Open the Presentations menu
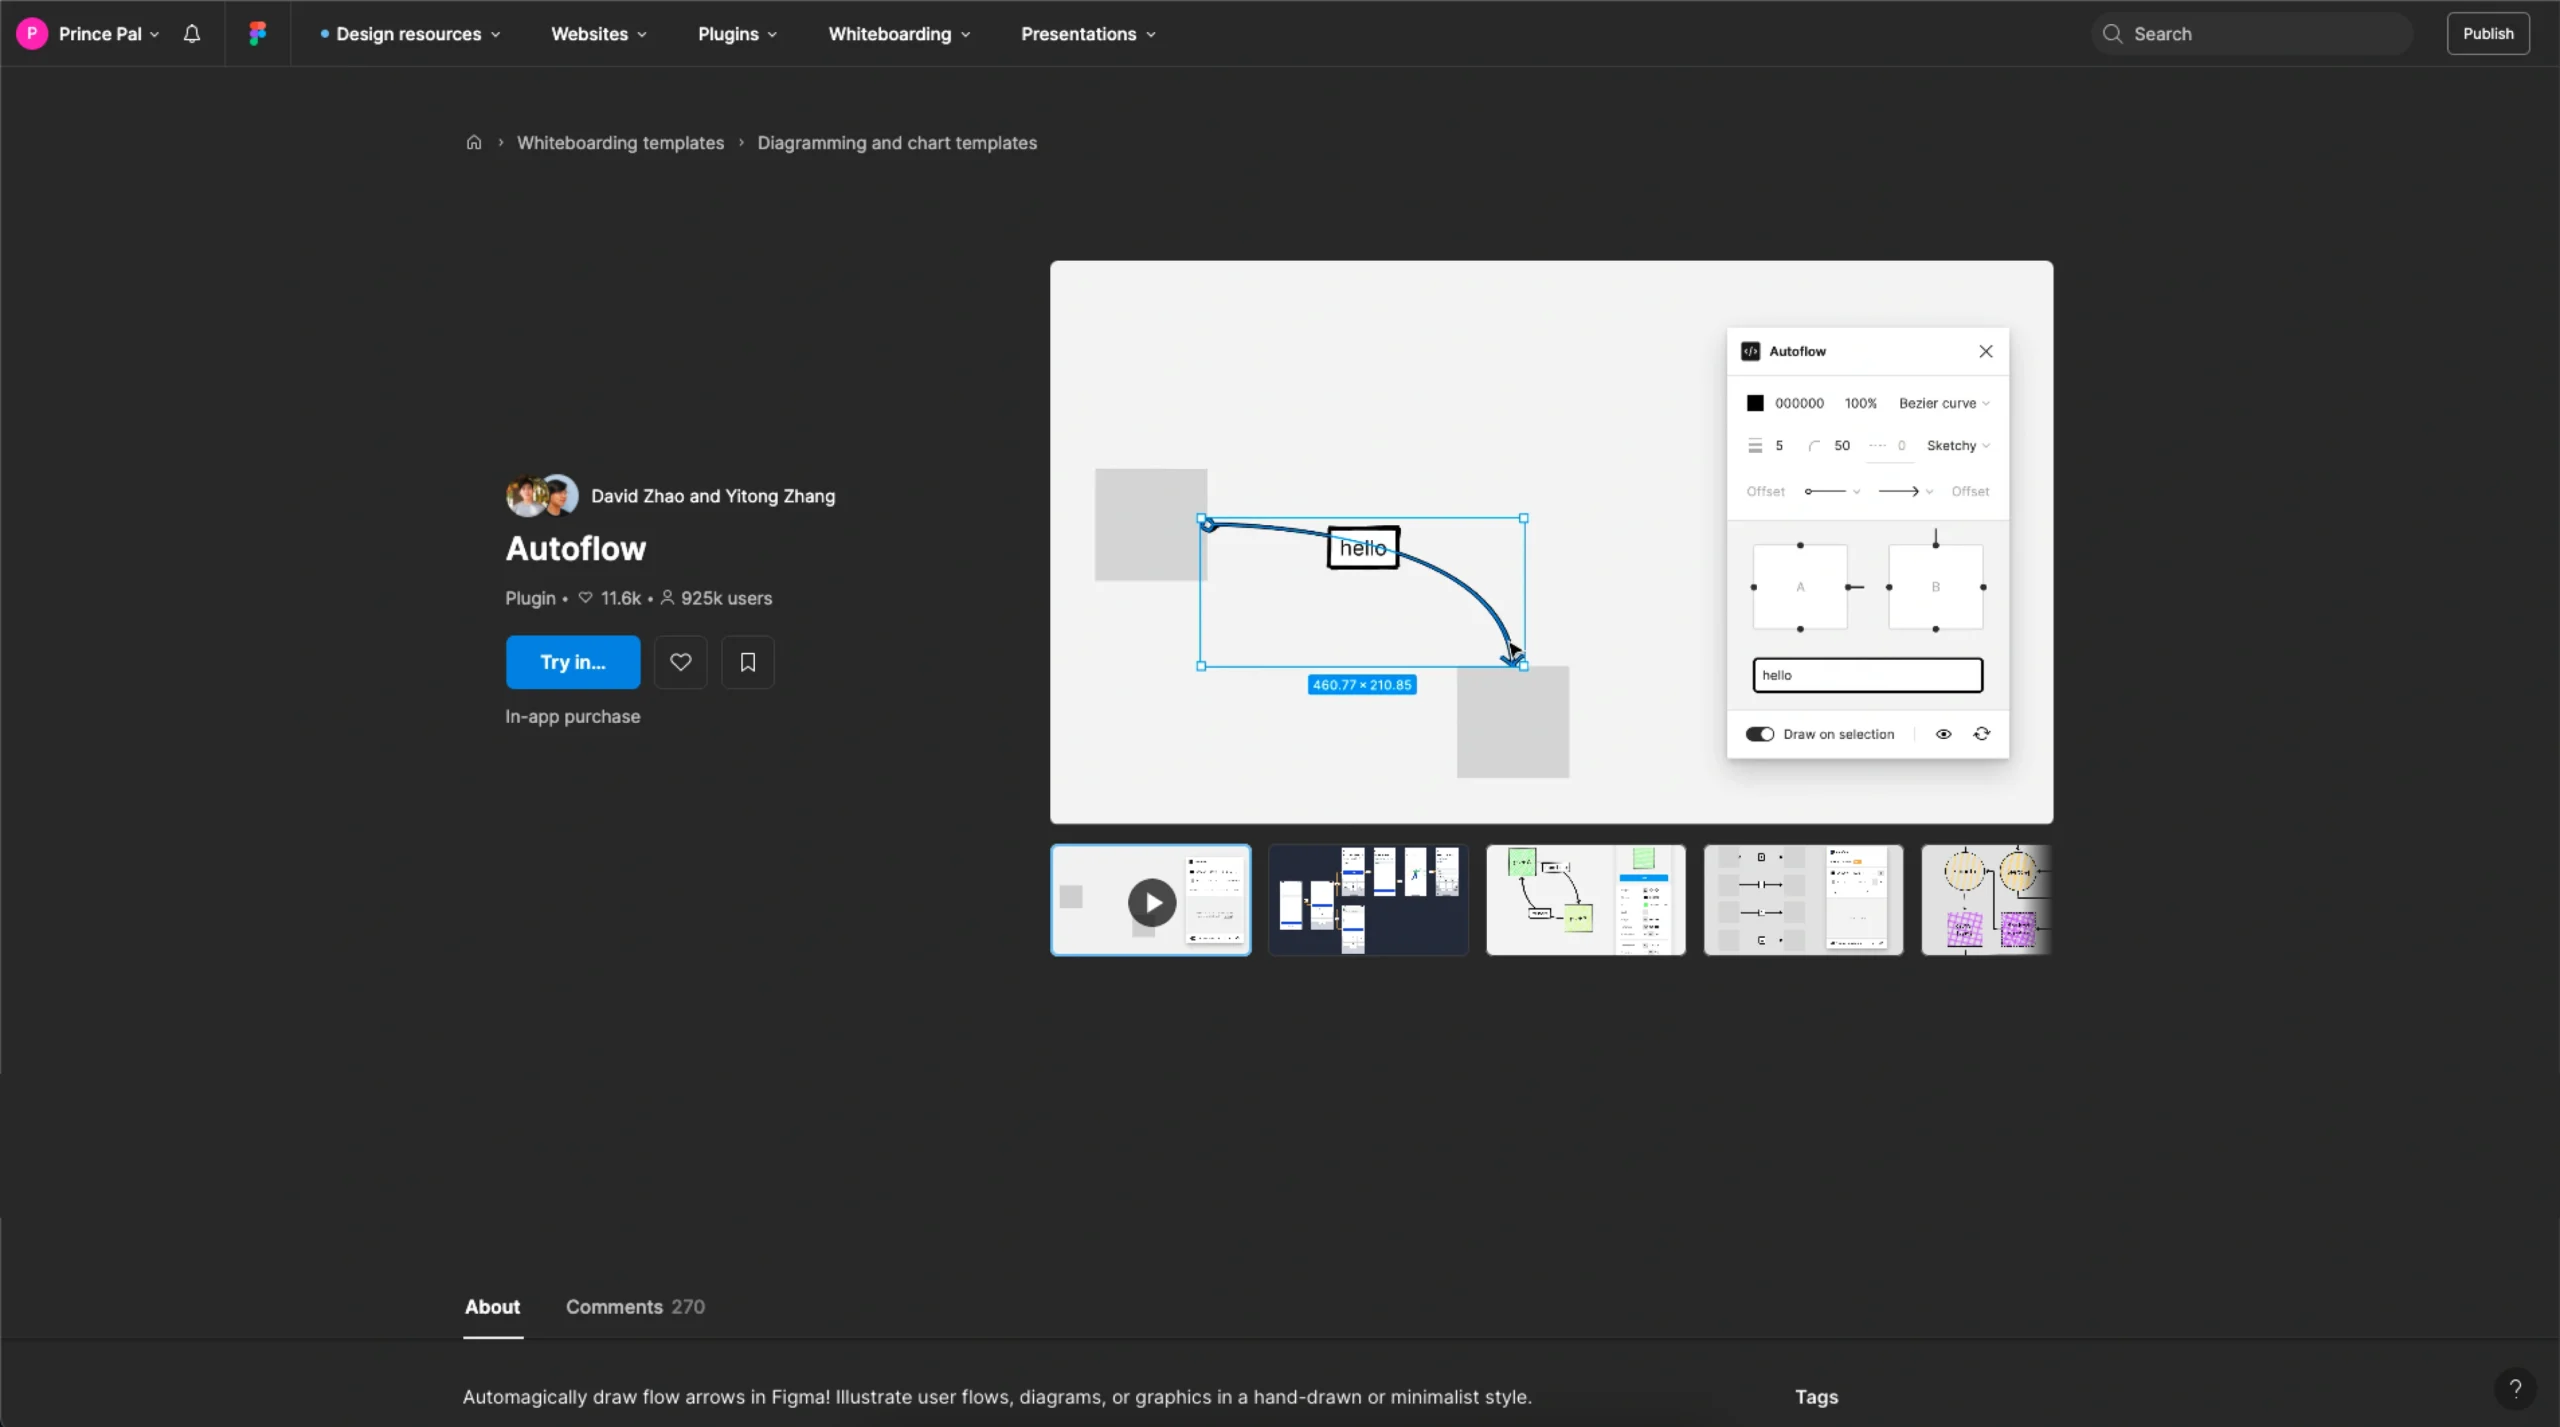Viewport: 2560px width, 1427px height. [x=1088, y=34]
